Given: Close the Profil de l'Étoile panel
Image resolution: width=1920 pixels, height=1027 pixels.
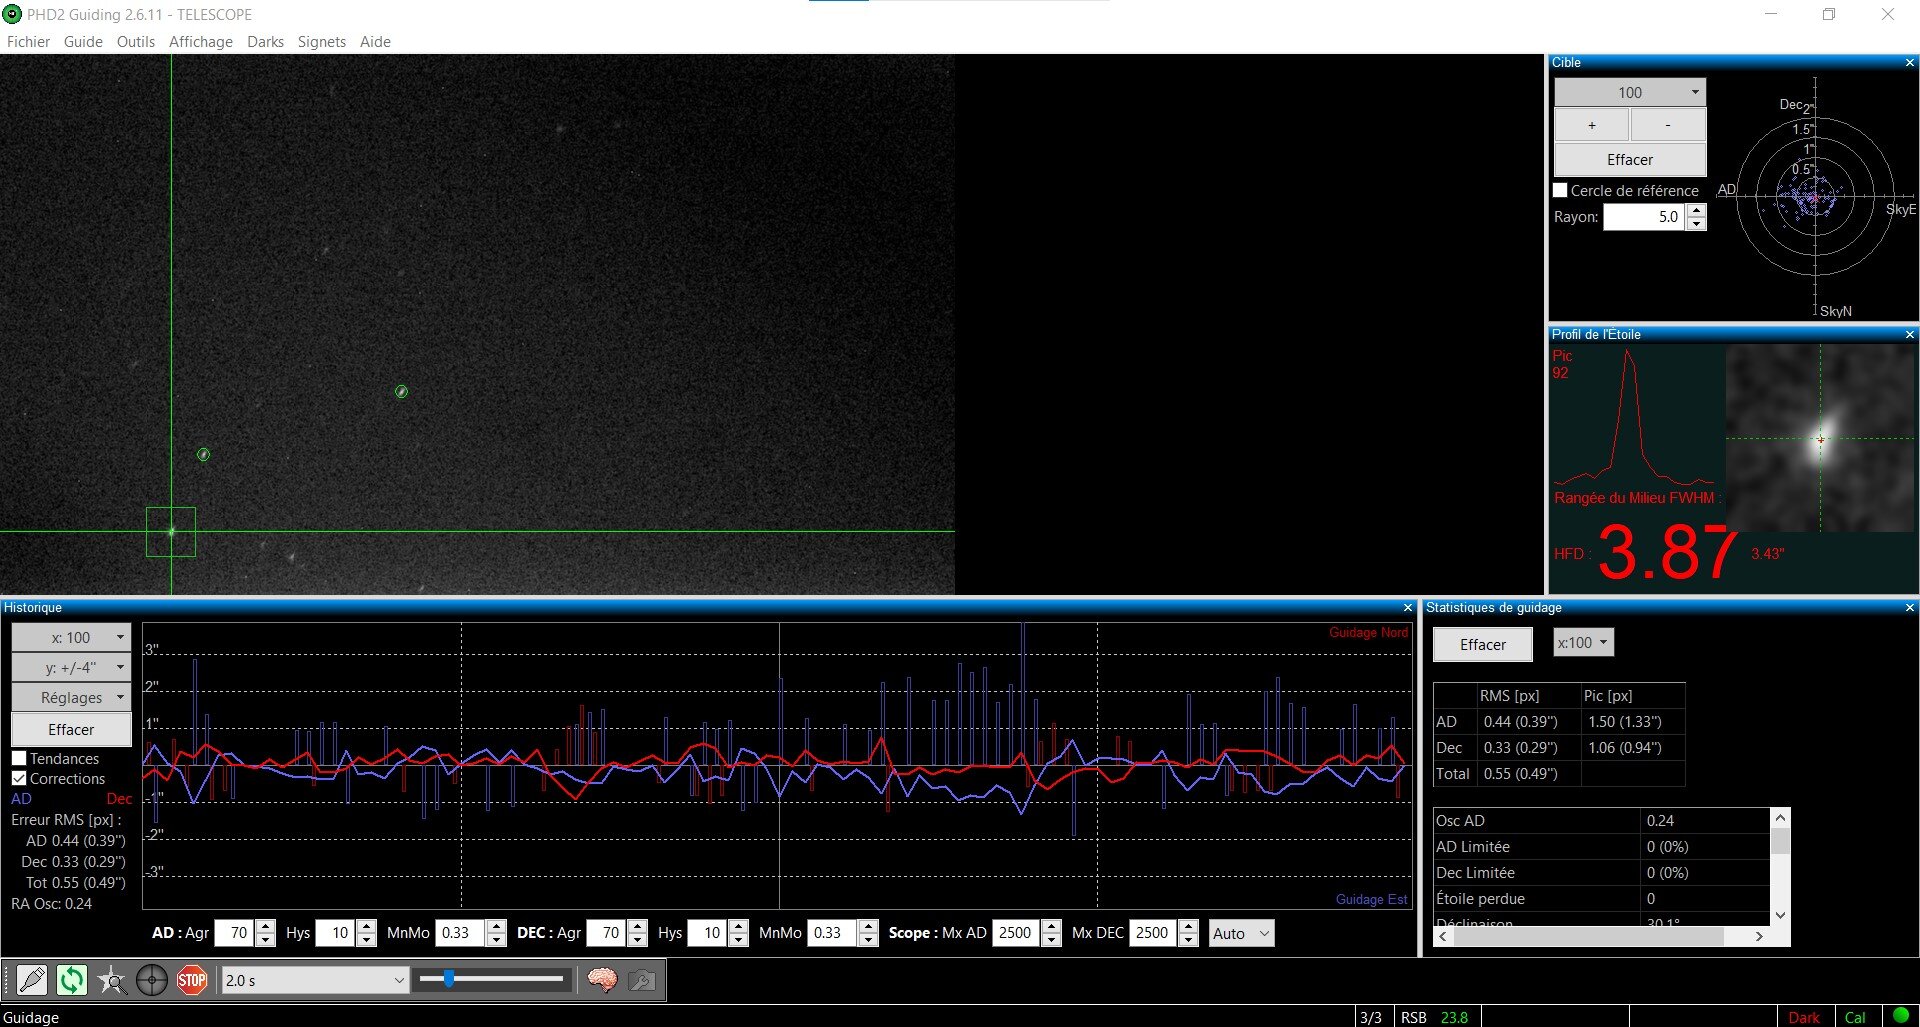Looking at the screenshot, I should (1909, 335).
